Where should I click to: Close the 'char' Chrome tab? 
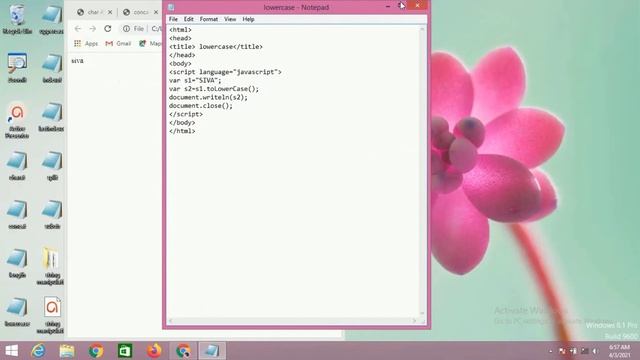coord(110,12)
